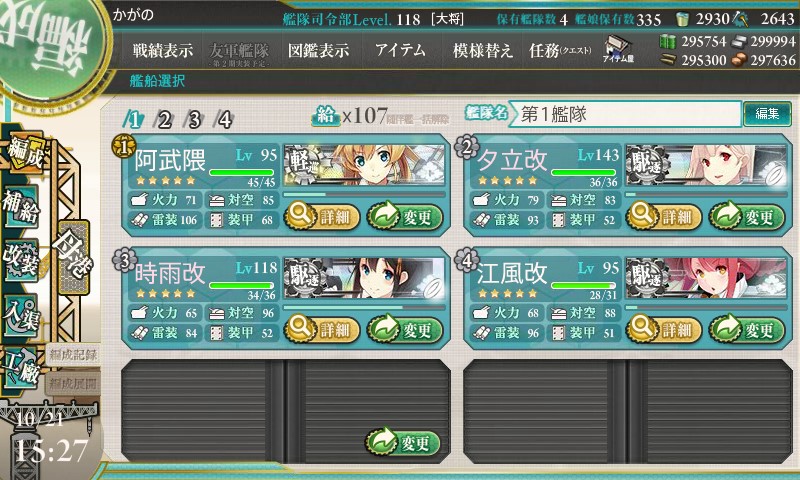Click the アイテム屋 item shop icon

coord(618,49)
